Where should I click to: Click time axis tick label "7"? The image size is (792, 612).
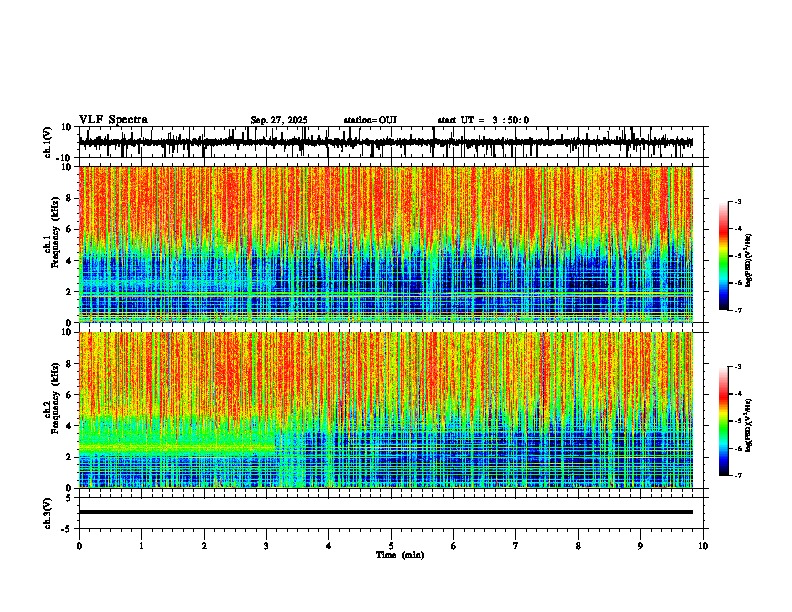coord(516,546)
